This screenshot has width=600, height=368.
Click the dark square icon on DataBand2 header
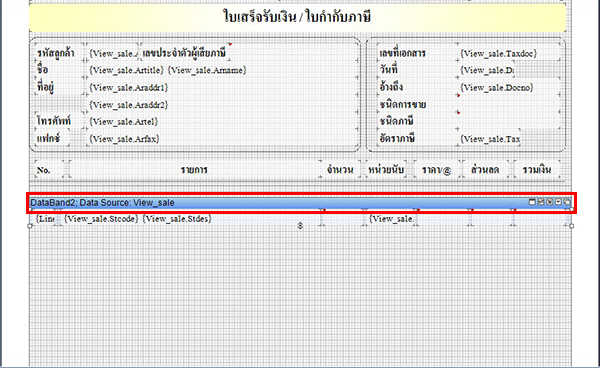pyautogui.click(x=549, y=202)
